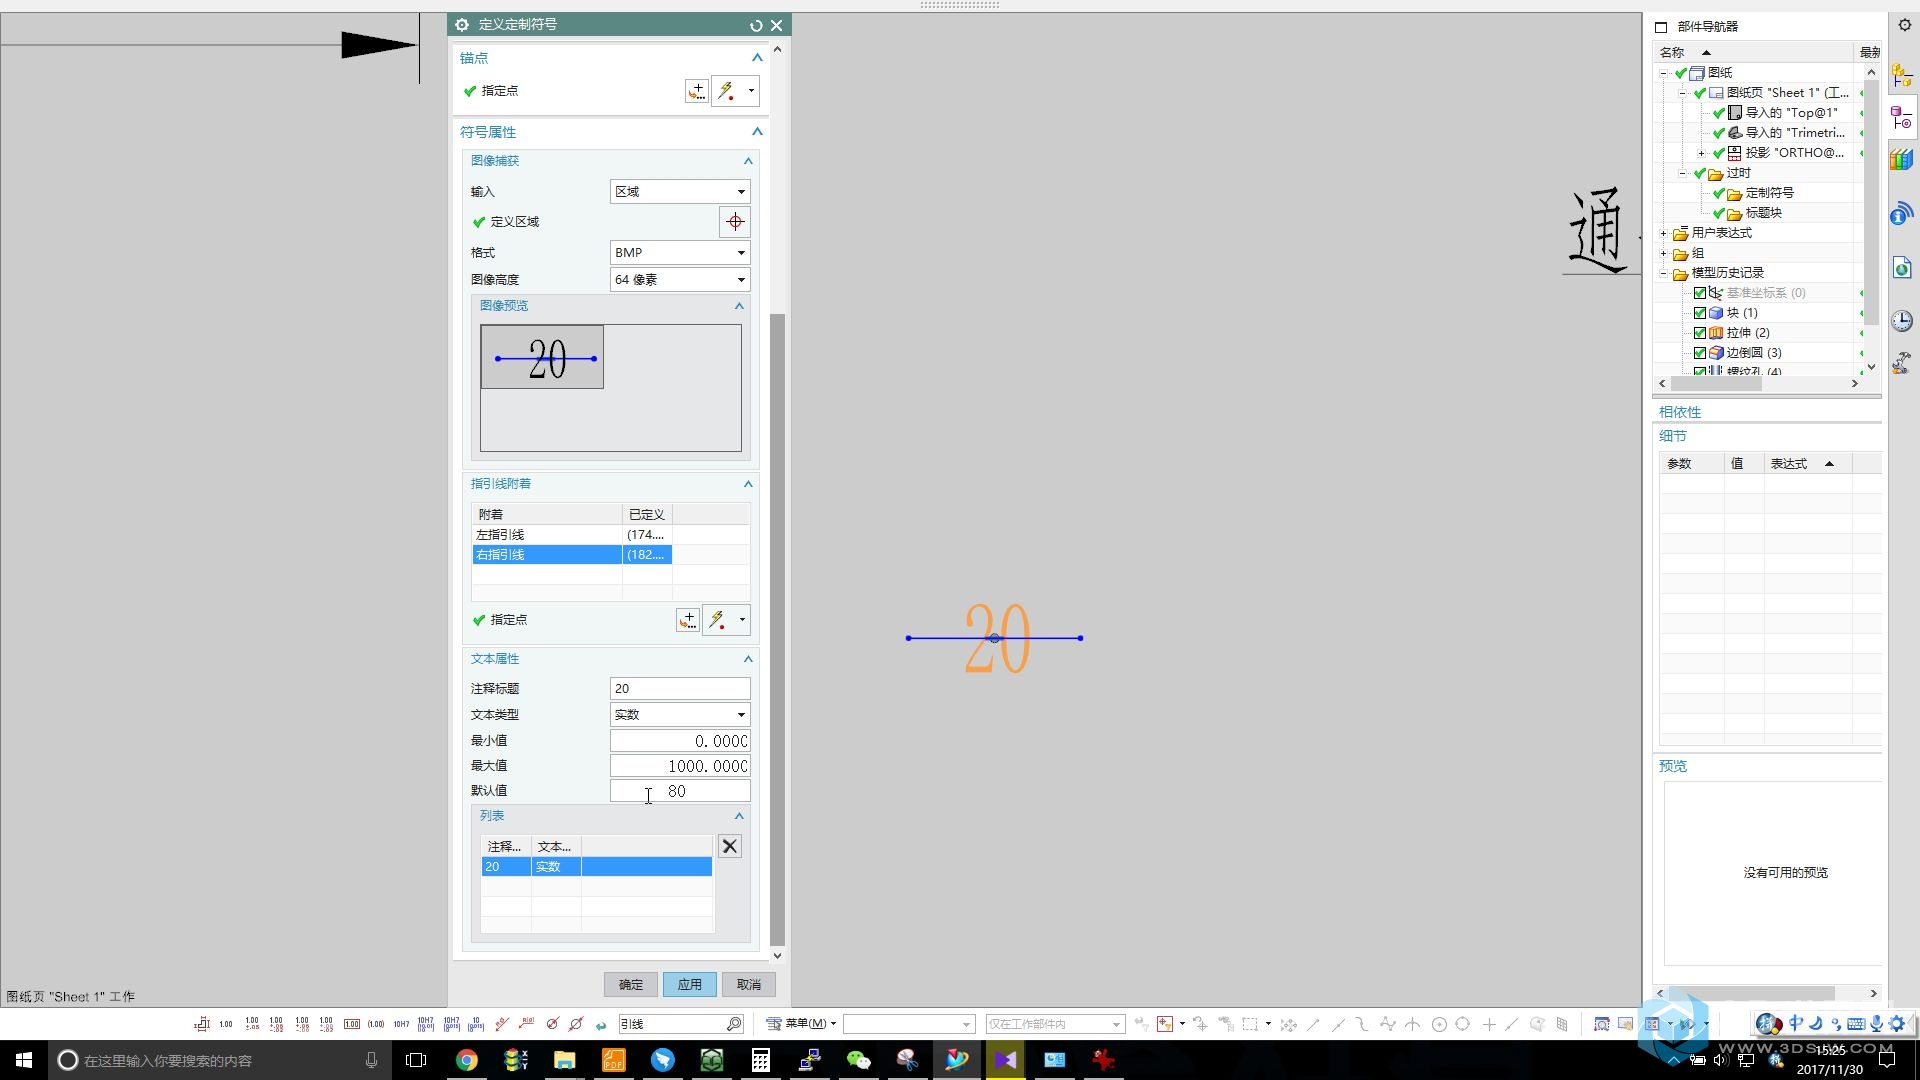
Task: Open the web browser sidebar icon
Action: pos(1902,267)
